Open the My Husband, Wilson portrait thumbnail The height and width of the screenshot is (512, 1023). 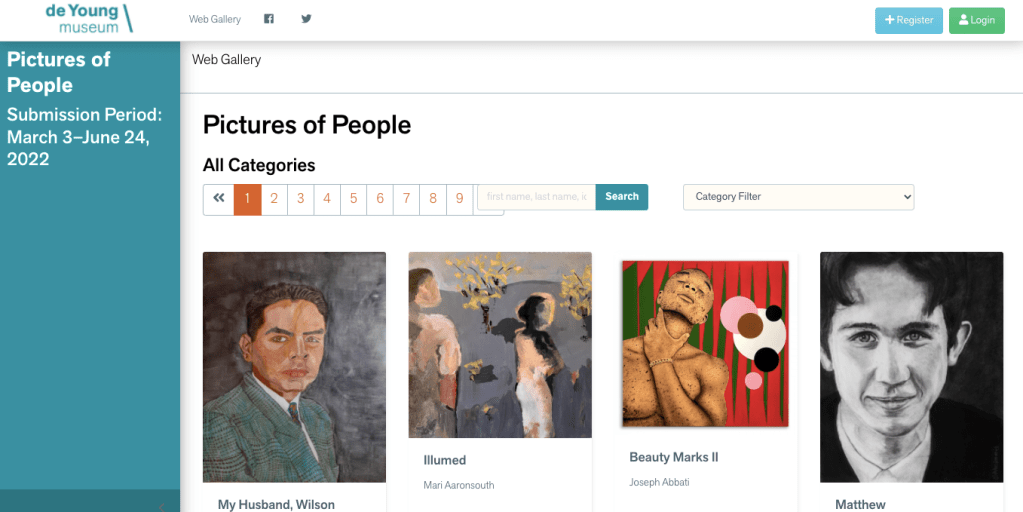(294, 366)
